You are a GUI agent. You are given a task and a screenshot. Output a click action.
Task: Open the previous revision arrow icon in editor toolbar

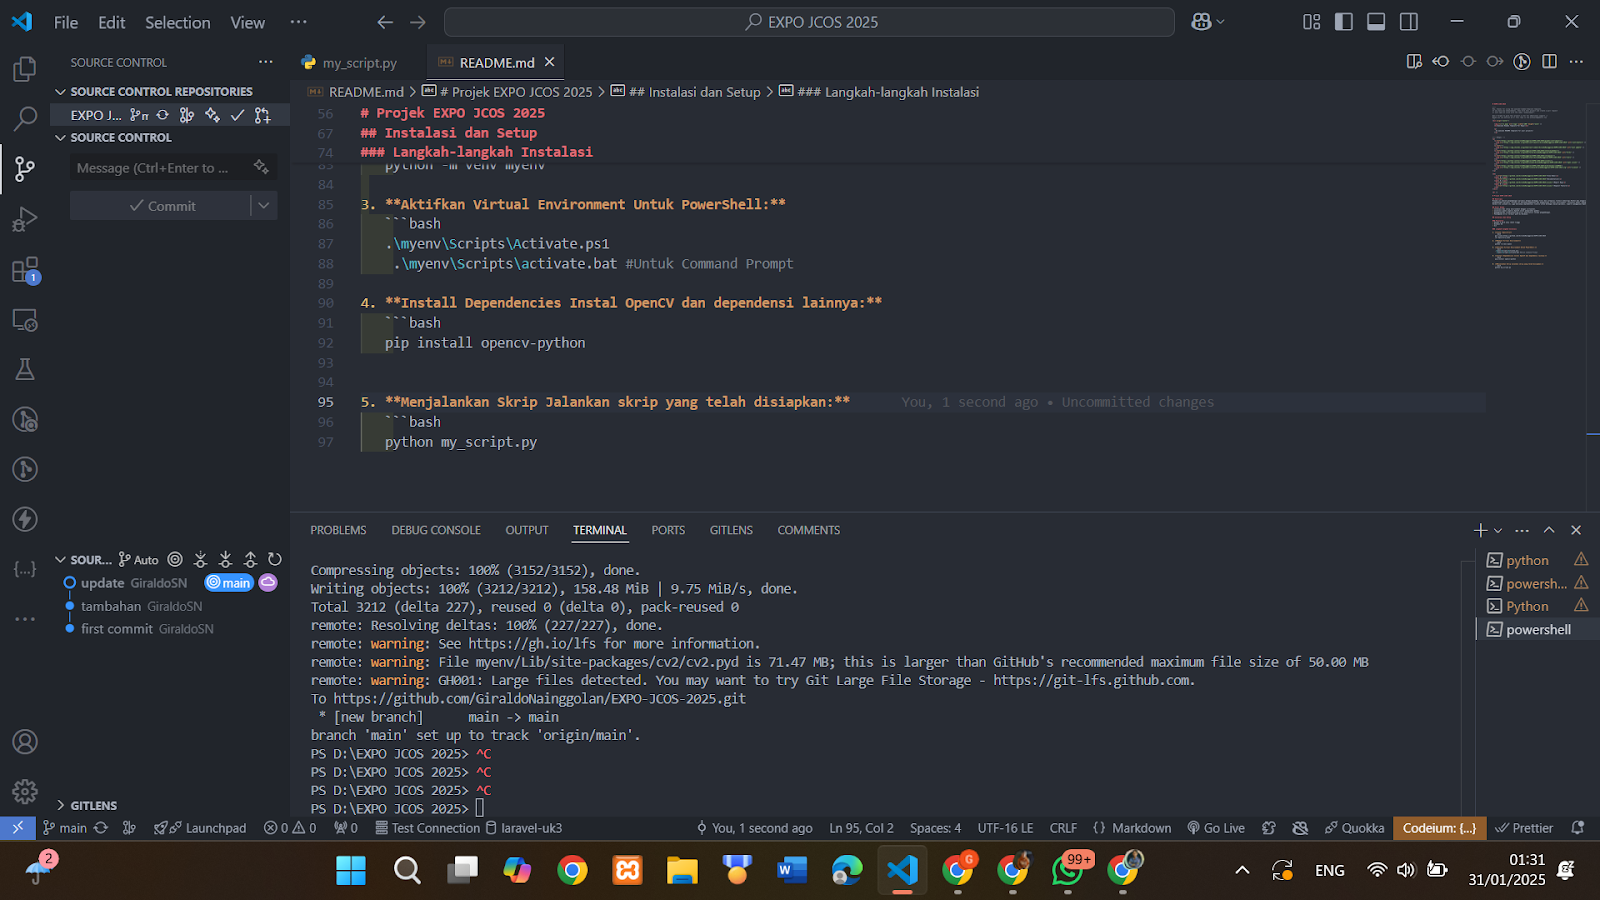coord(1441,62)
